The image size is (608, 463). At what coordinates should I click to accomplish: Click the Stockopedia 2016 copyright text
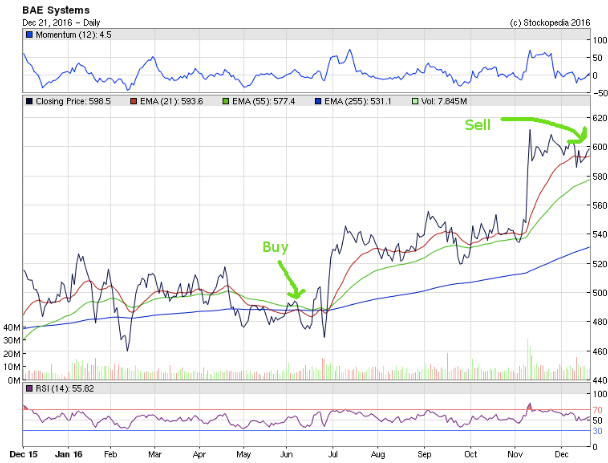coord(550,22)
